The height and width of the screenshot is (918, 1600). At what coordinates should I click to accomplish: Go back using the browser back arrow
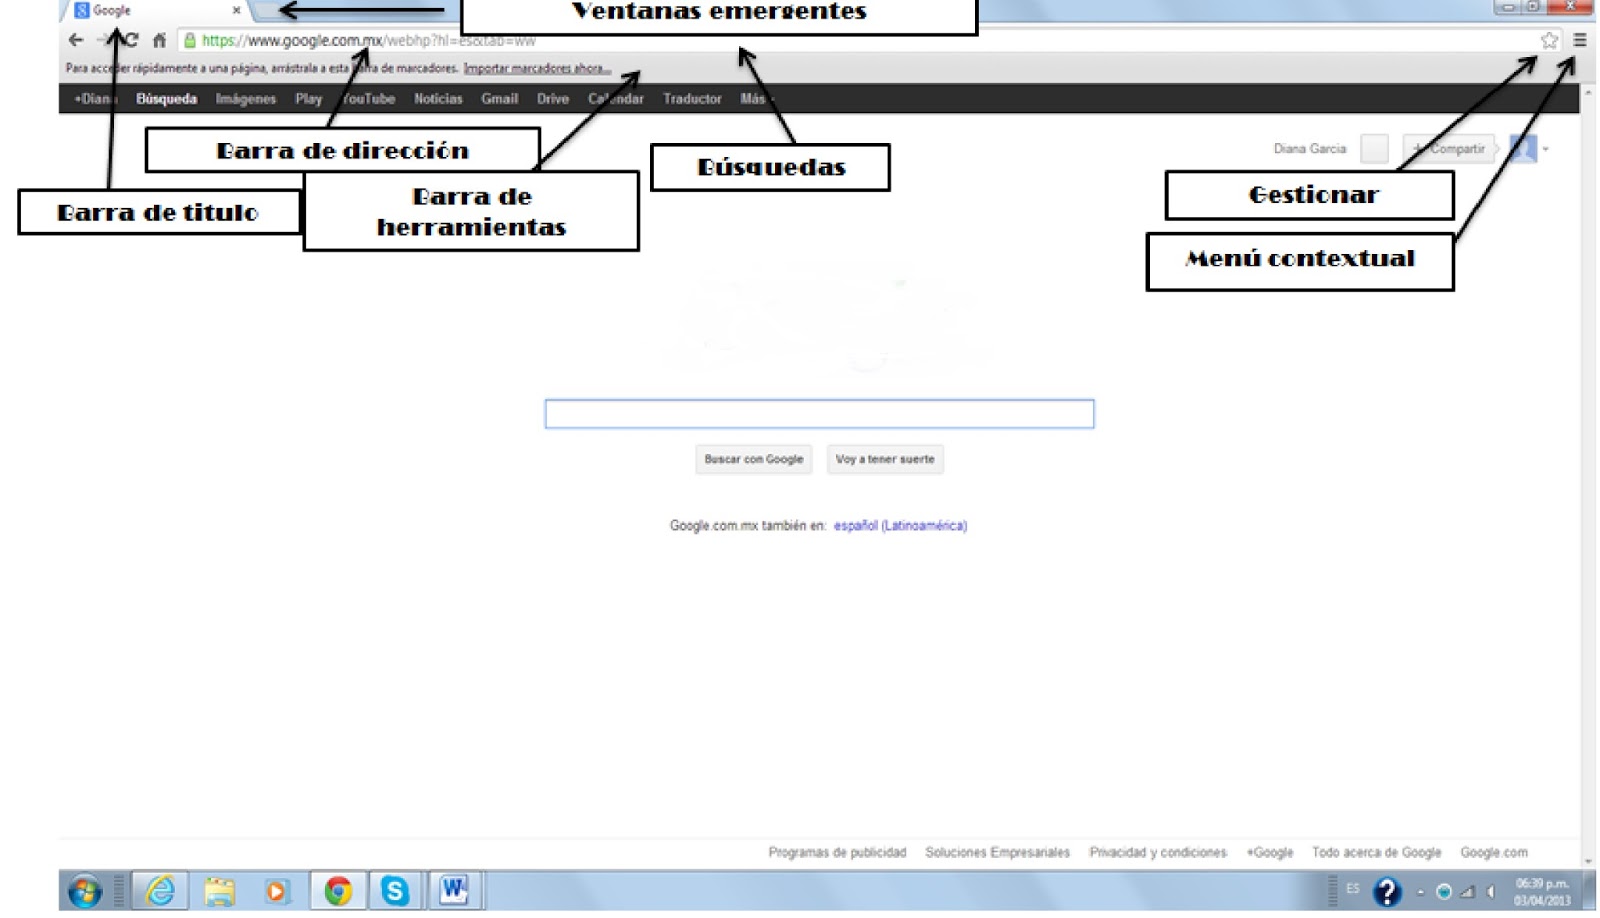click(76, 40)
